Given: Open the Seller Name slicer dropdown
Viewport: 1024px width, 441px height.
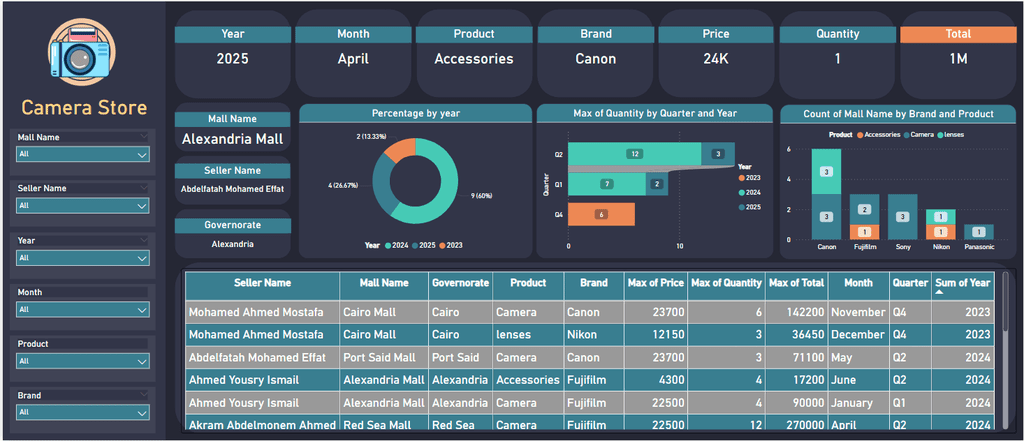Looking at the screenshot, I should pos(83,206).
